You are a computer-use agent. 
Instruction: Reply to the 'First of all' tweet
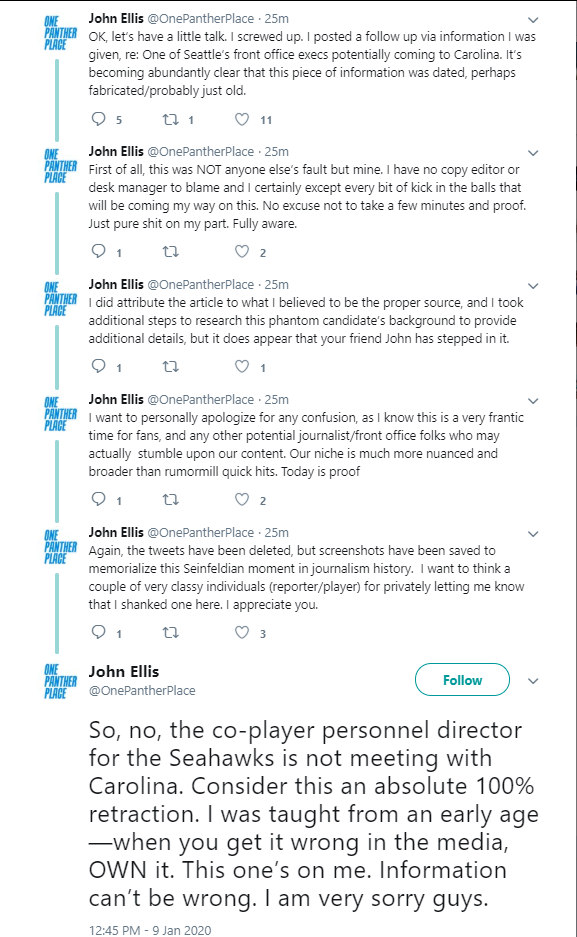(x=99, y=252)
